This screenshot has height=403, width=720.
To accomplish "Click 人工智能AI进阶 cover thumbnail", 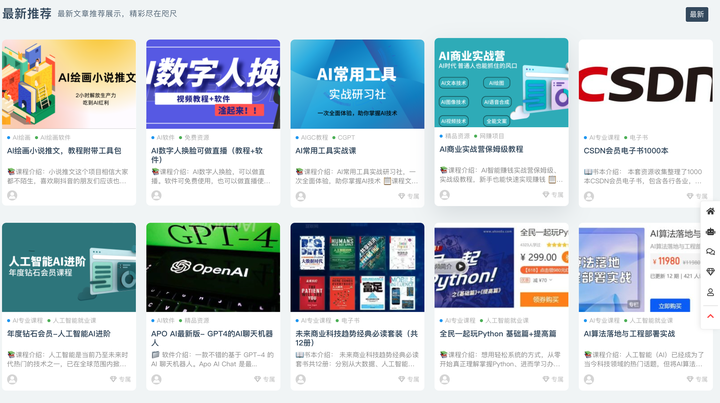I will pos(69,268).
